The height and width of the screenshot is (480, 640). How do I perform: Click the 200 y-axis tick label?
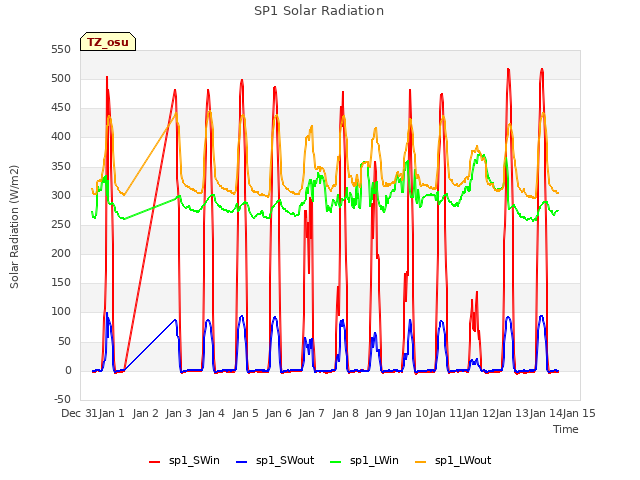(61, 253)
